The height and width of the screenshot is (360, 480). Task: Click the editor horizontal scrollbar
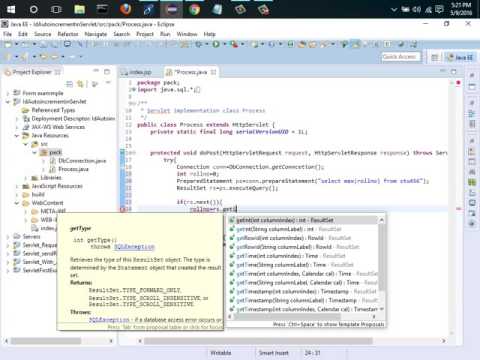click(258, 341)
